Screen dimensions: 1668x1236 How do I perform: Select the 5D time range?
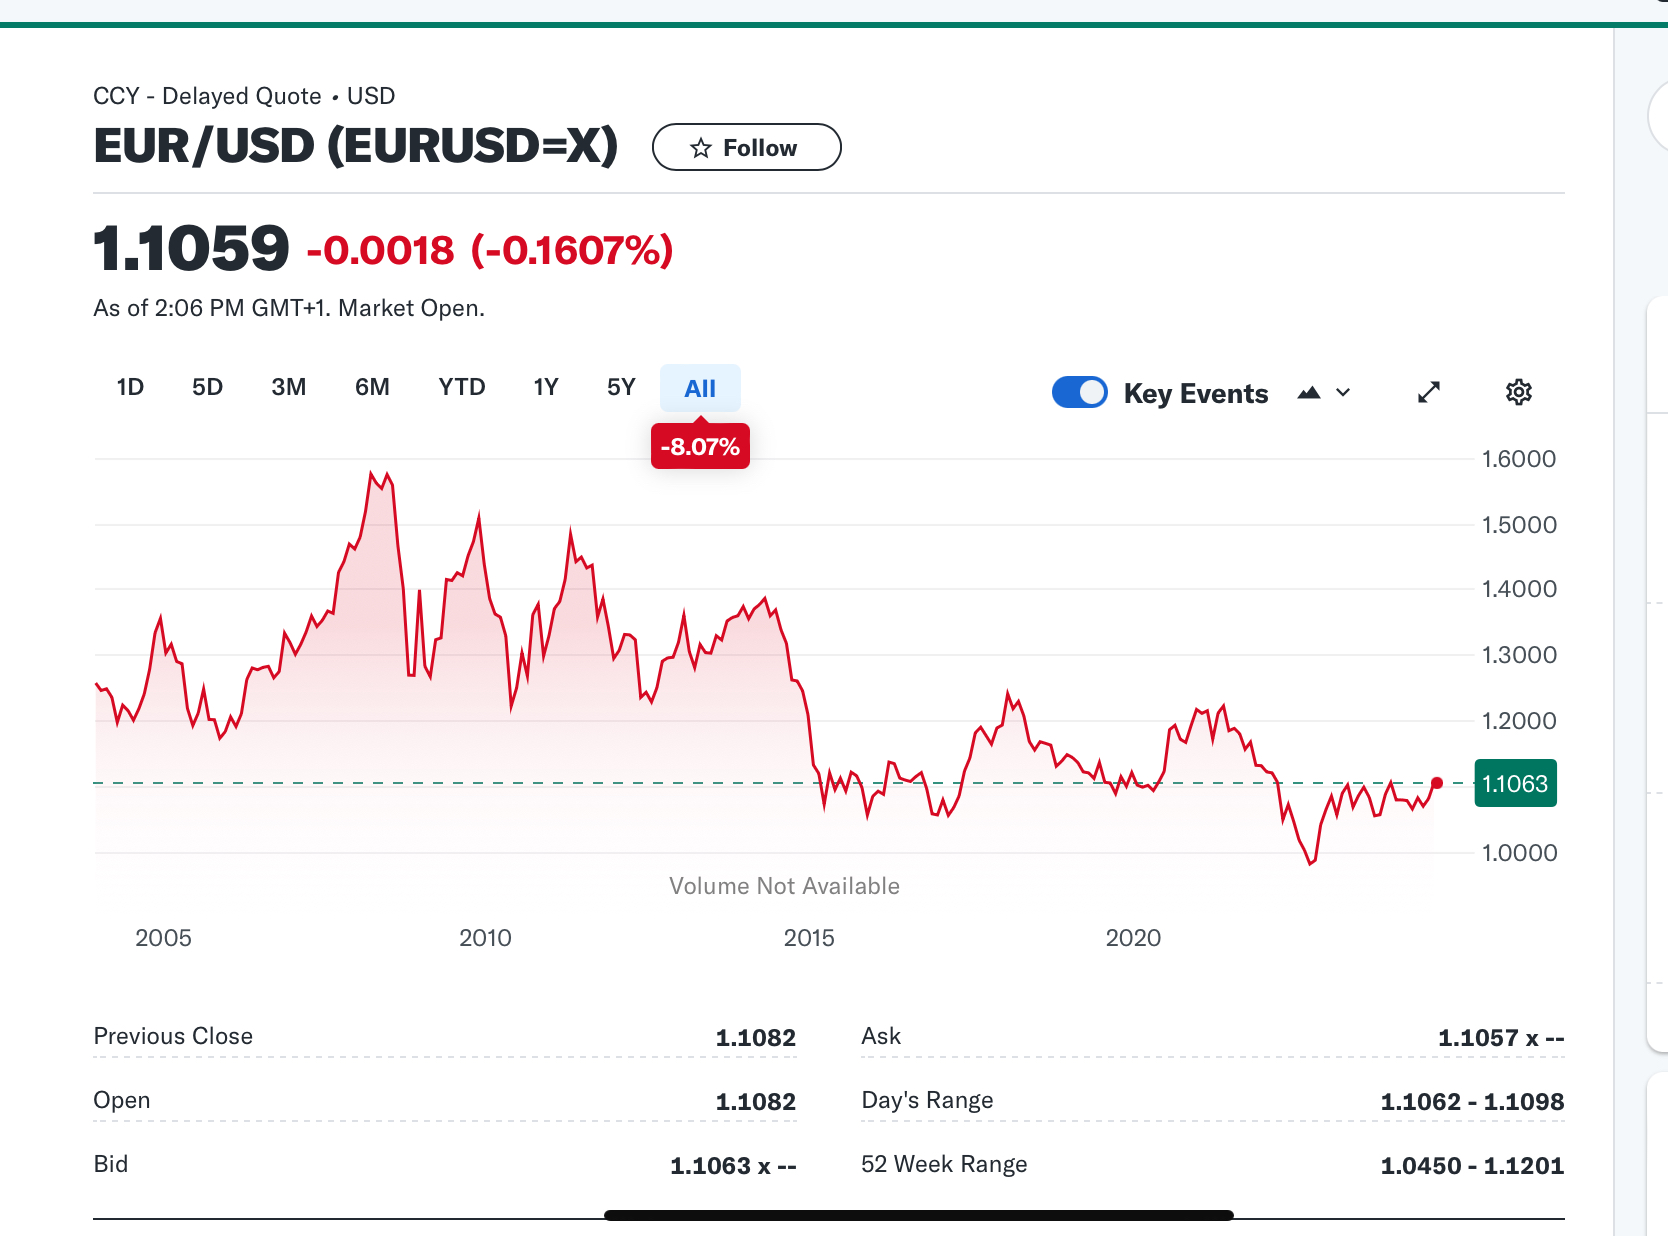coord(207,388)
